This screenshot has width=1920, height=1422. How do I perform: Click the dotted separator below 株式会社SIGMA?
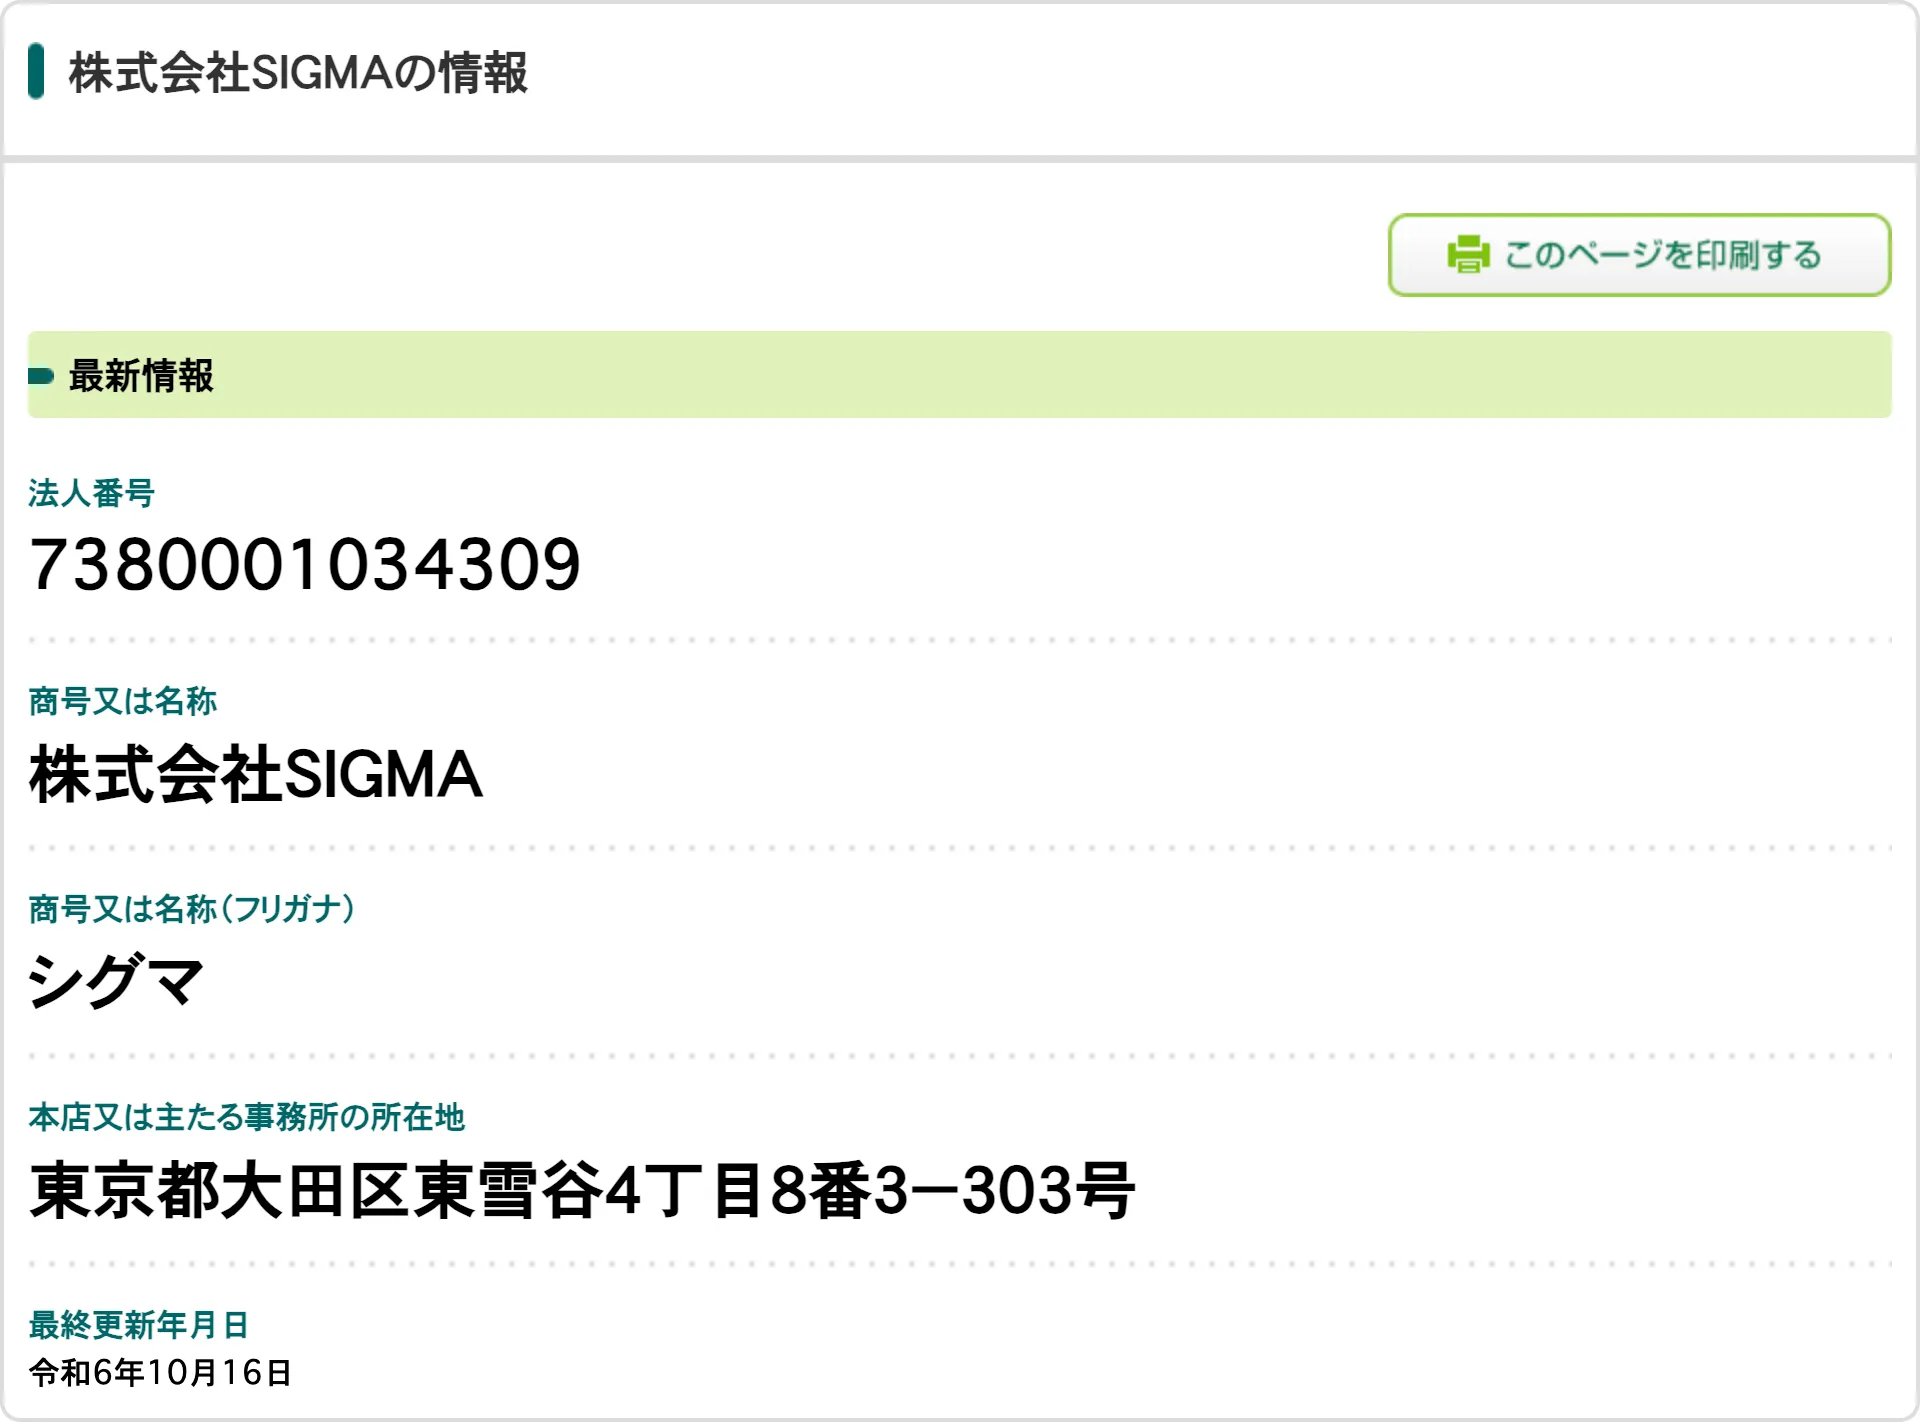[960, 848]
